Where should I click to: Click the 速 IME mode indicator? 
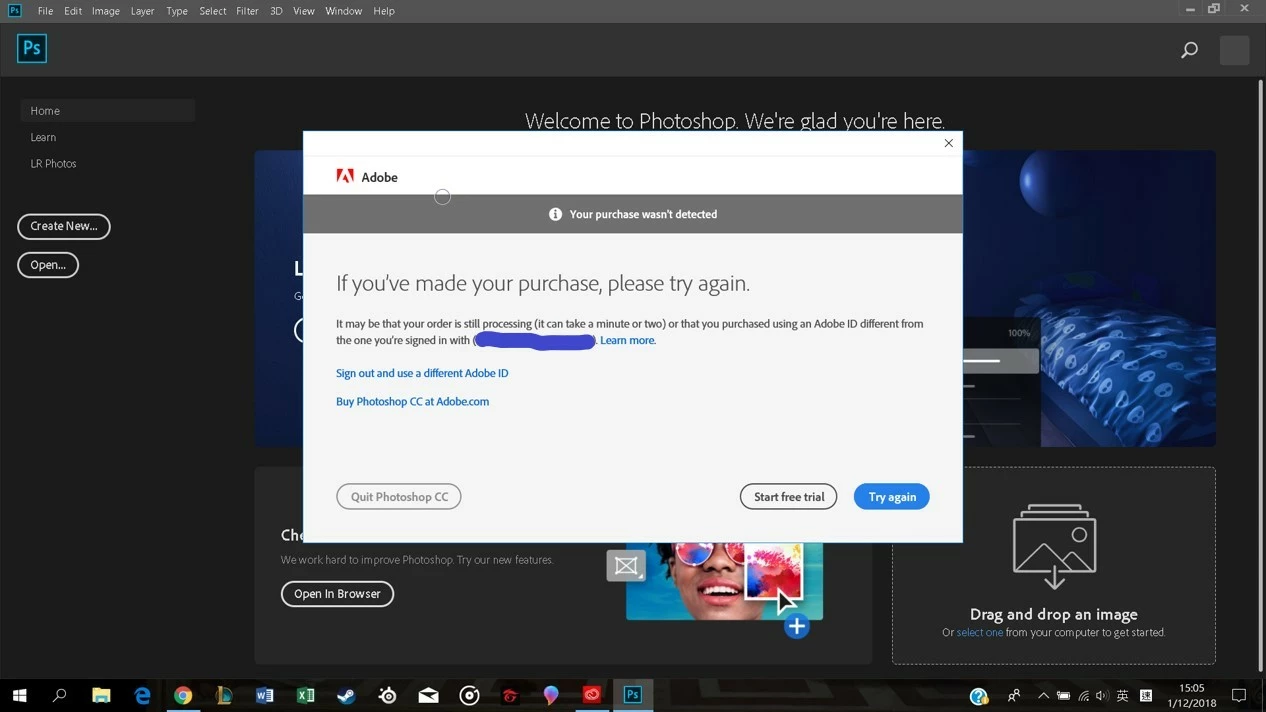tap(1146, 696)
